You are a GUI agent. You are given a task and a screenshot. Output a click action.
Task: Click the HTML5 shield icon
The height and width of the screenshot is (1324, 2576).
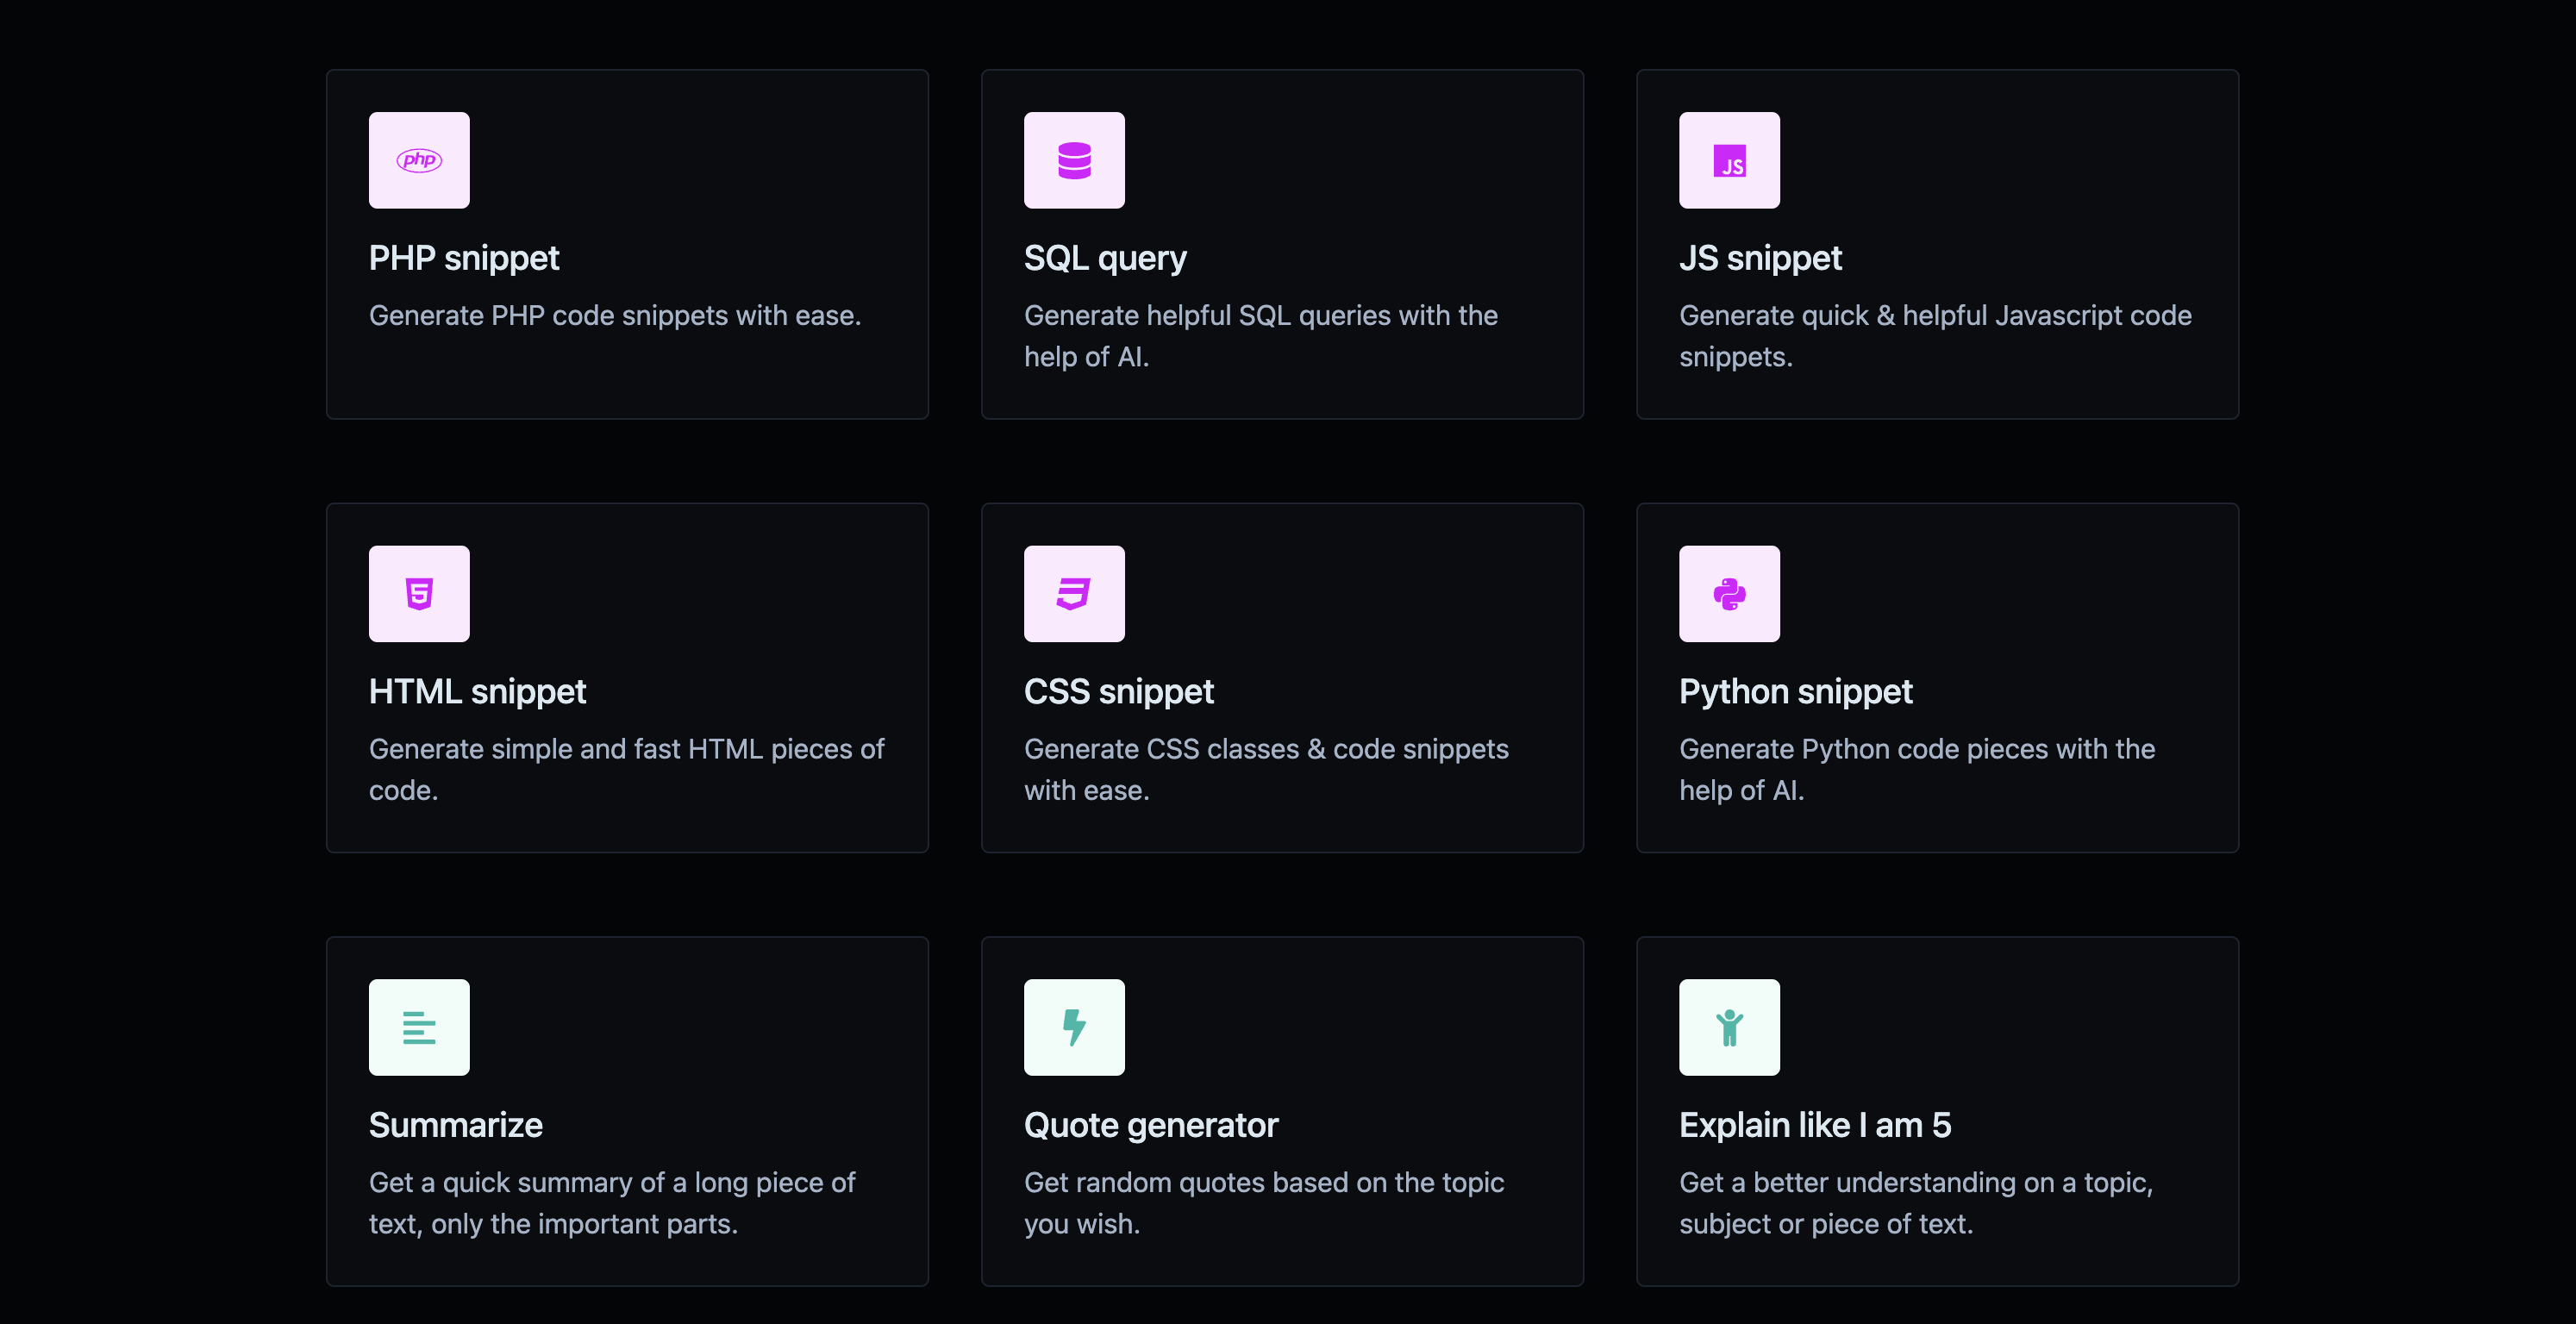click(419, 594)
